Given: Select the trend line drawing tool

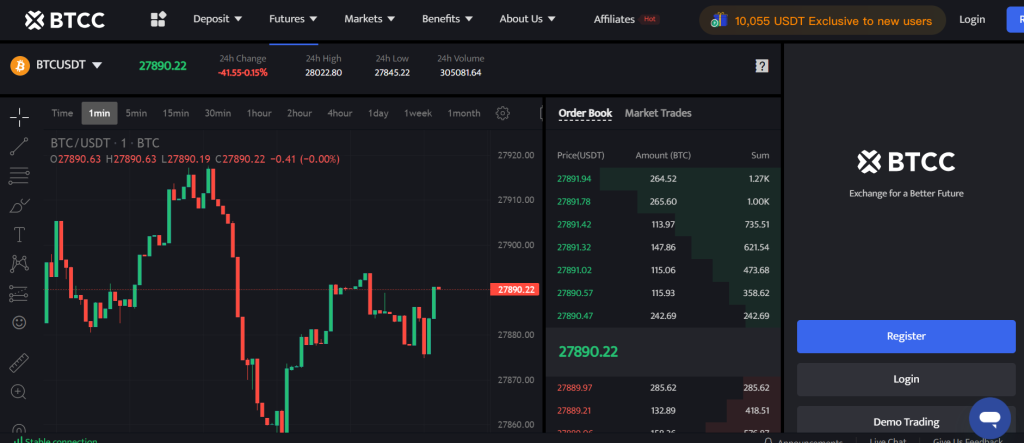Looking at the screenshot, I should click(x=20, y=146).
